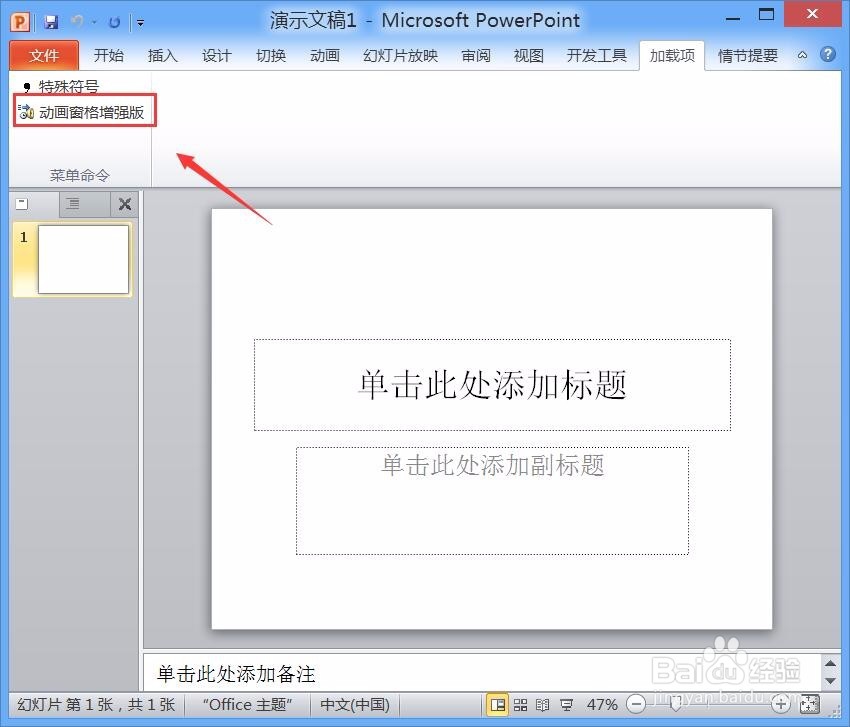Open the Quick Access Toolbar customization menu
The image size is (850, 727).
point(139,21)
